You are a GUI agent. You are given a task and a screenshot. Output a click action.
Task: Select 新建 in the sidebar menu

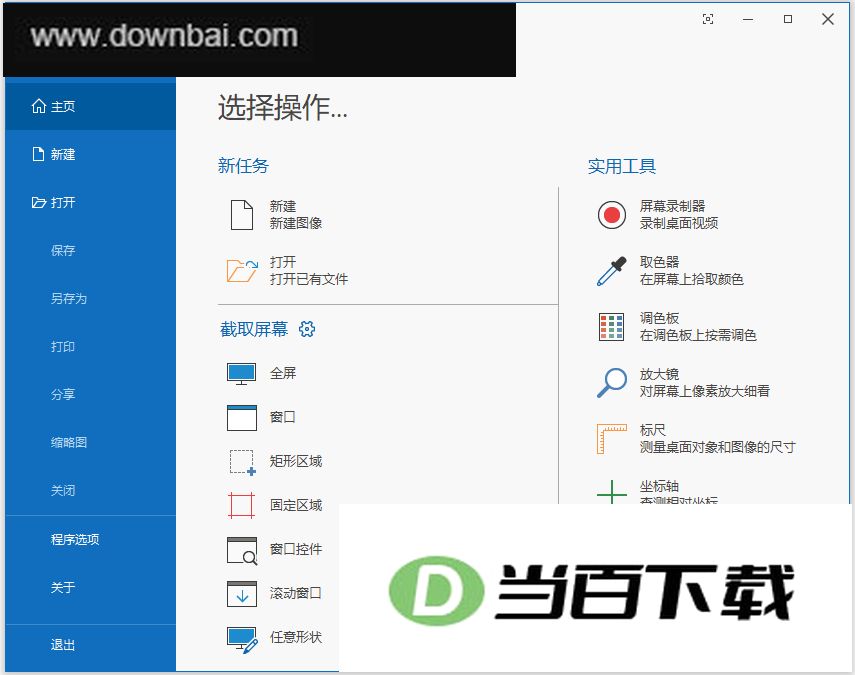tap(91, 154)
